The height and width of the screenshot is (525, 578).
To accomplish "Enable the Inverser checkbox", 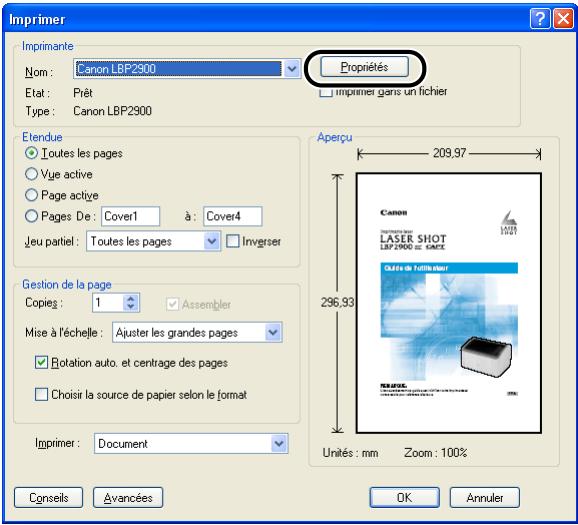I will click(232, 241).
